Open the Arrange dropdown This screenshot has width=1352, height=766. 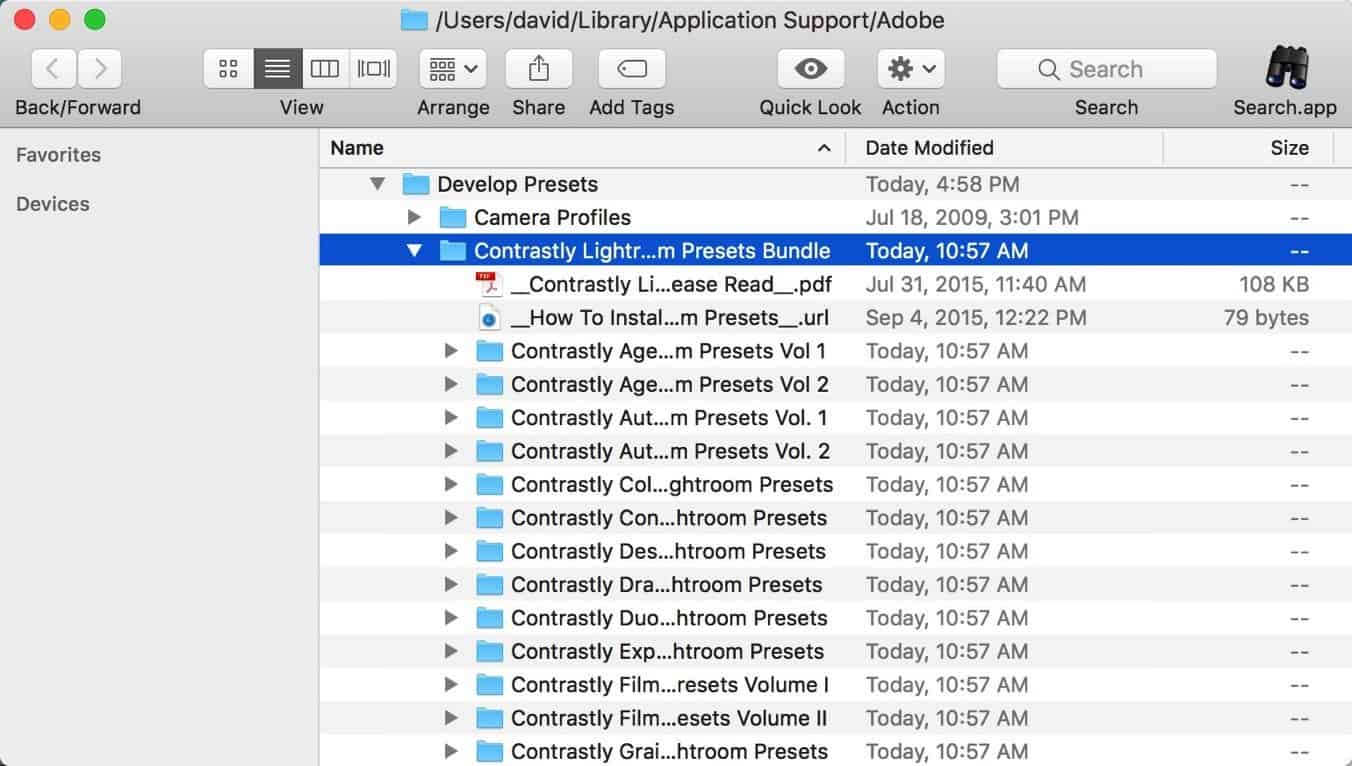[453, 69]
